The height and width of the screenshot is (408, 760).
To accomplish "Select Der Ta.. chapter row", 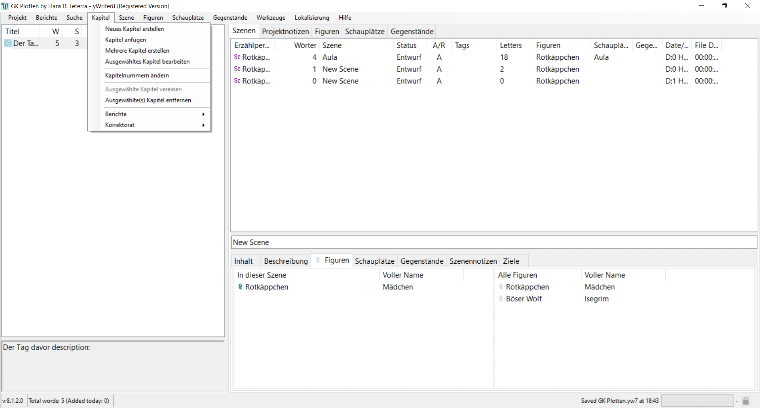I will click(x=45, y=43).
